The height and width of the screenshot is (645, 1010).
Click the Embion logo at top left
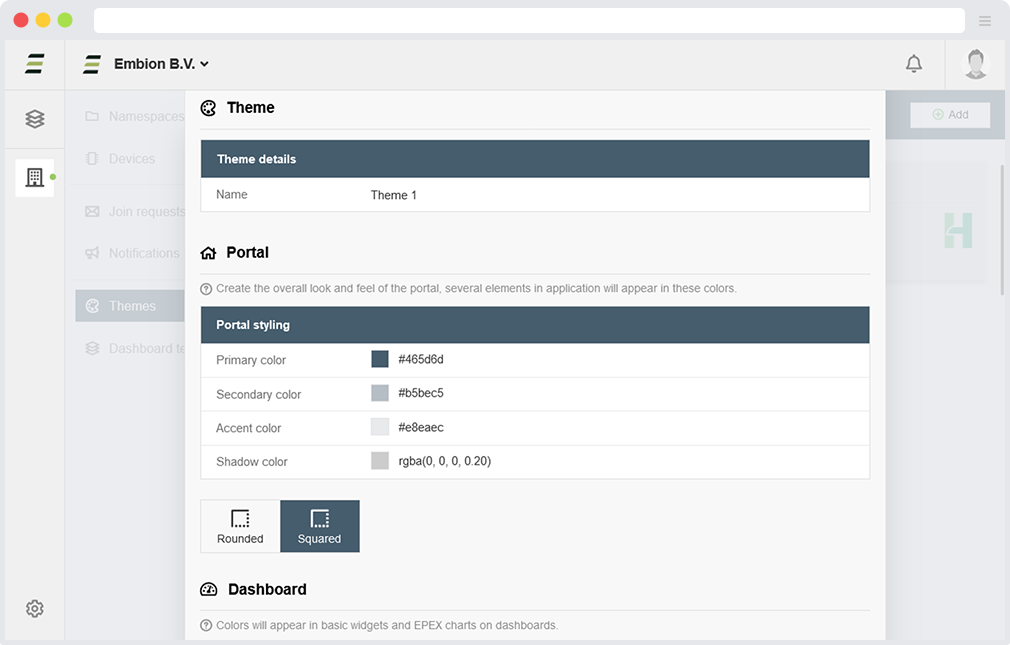35,64
